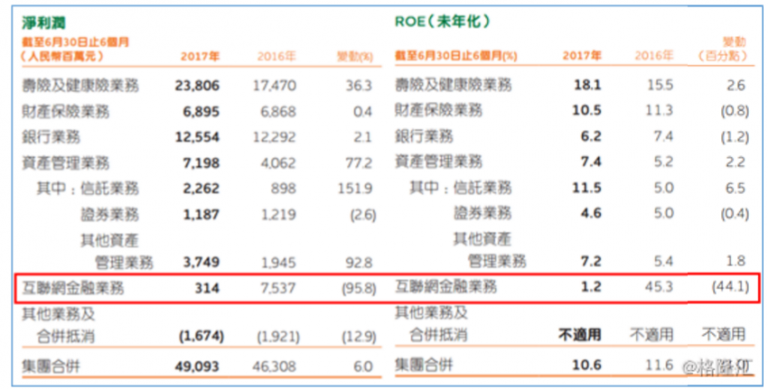Click the 淨利潤 table heading

point(44,23)
